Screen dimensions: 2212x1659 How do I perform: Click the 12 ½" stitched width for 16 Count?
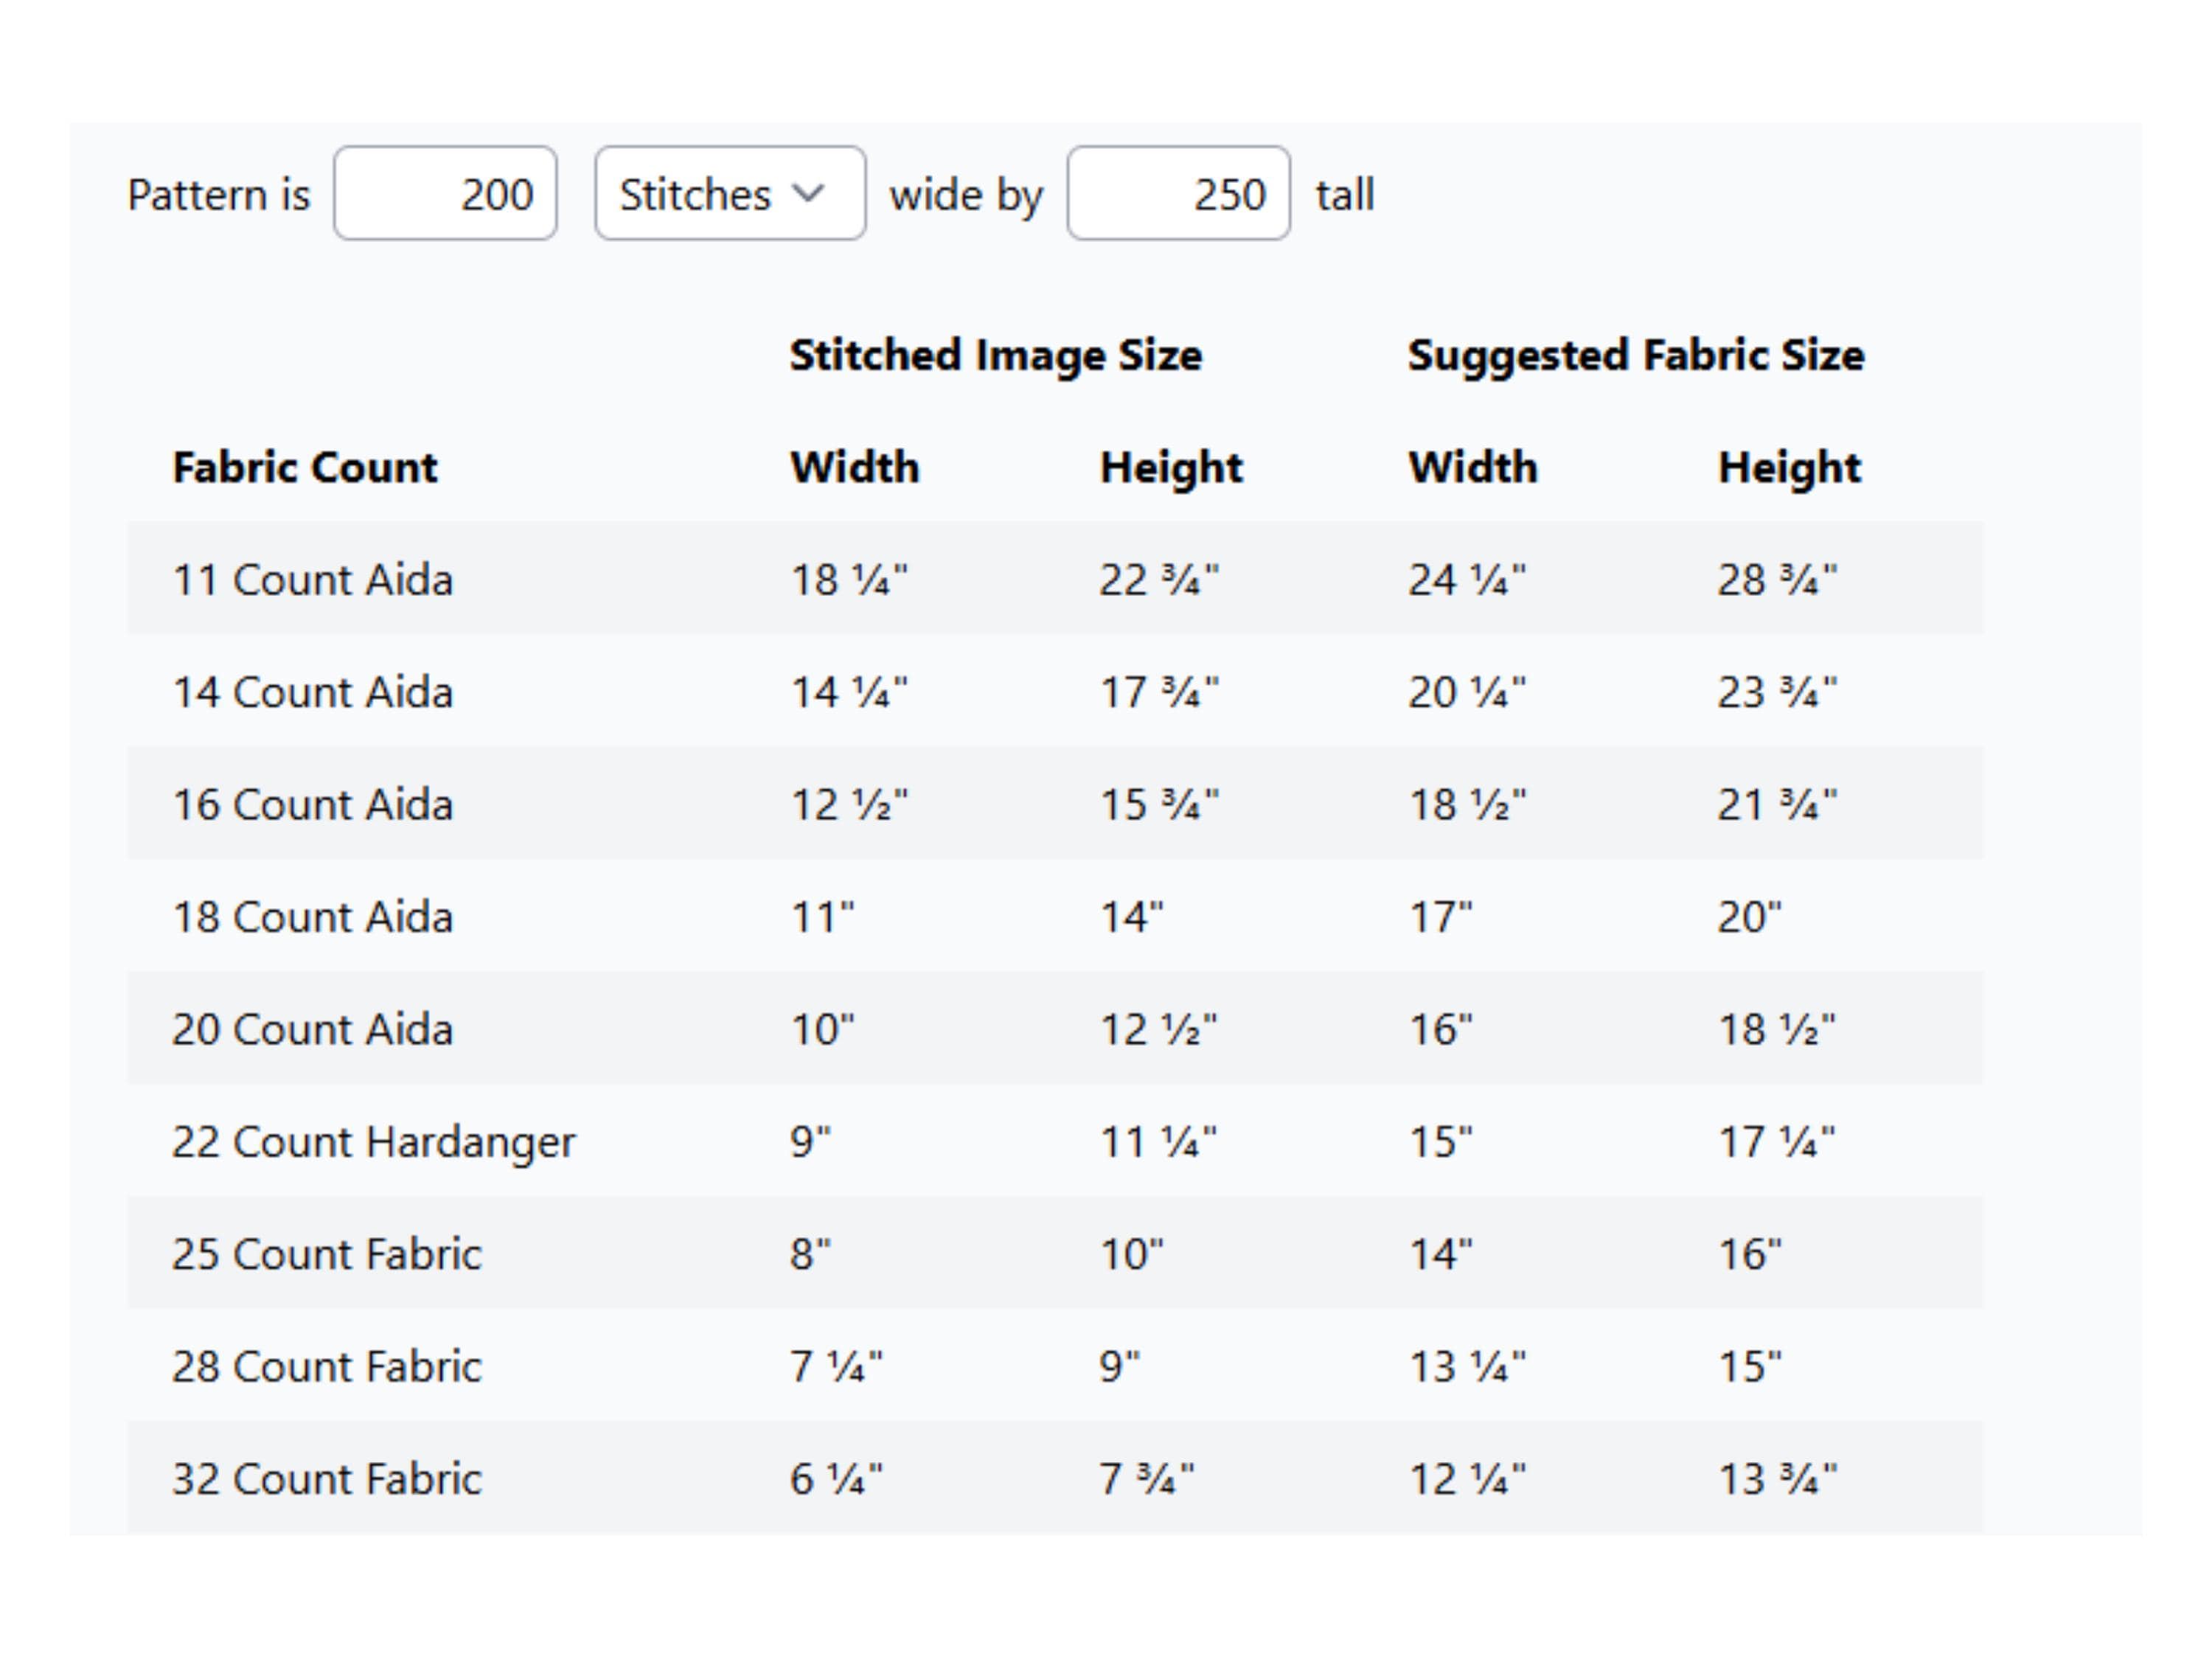pyautogui.click(x=849, y=805)
